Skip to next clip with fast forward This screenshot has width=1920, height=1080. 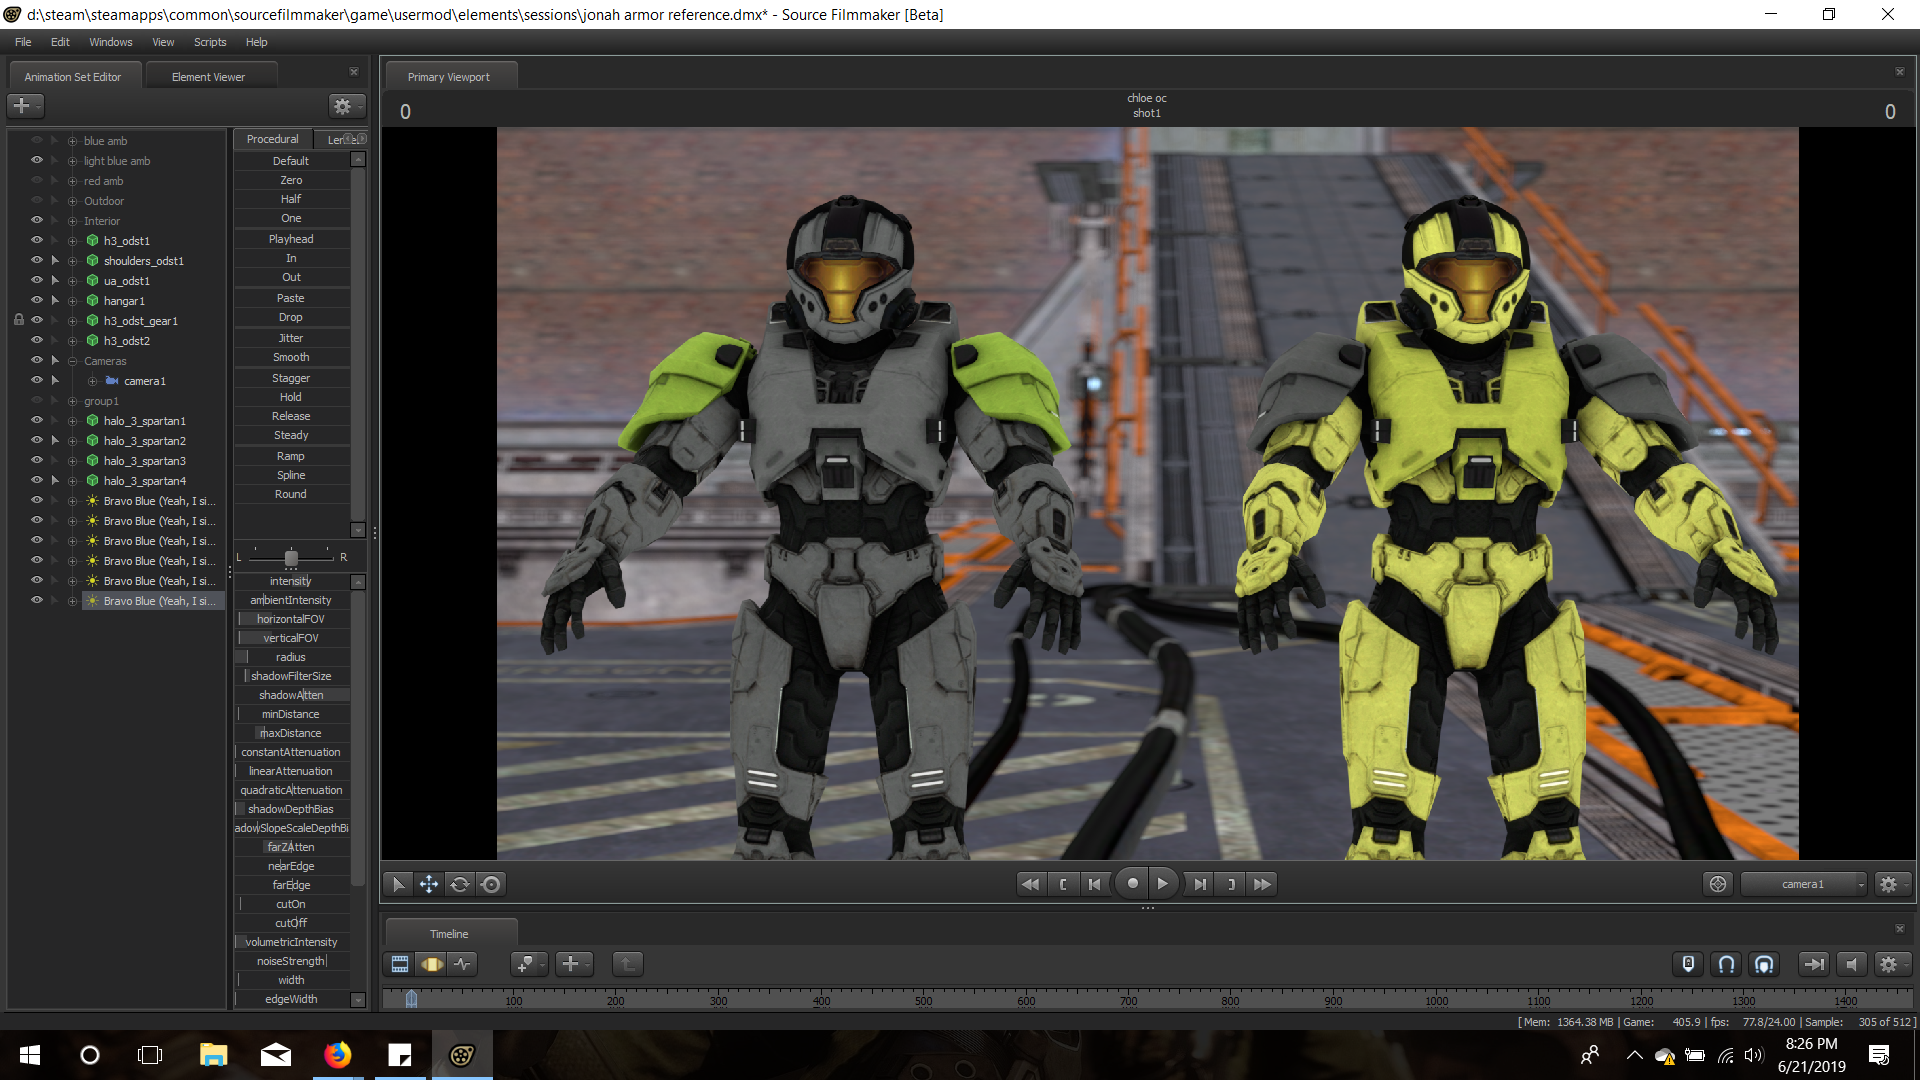1263,884
